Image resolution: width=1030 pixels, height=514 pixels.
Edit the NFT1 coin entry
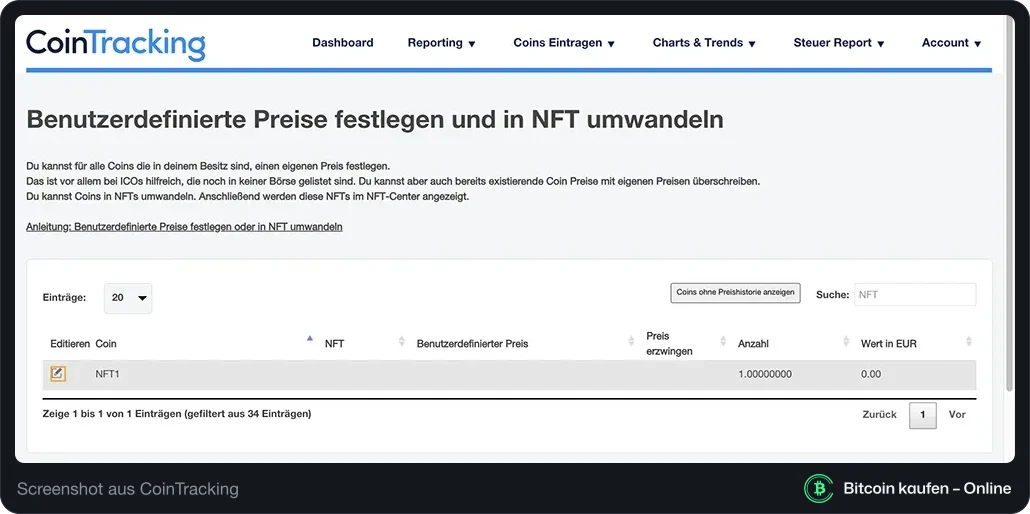tap(58, 374)
